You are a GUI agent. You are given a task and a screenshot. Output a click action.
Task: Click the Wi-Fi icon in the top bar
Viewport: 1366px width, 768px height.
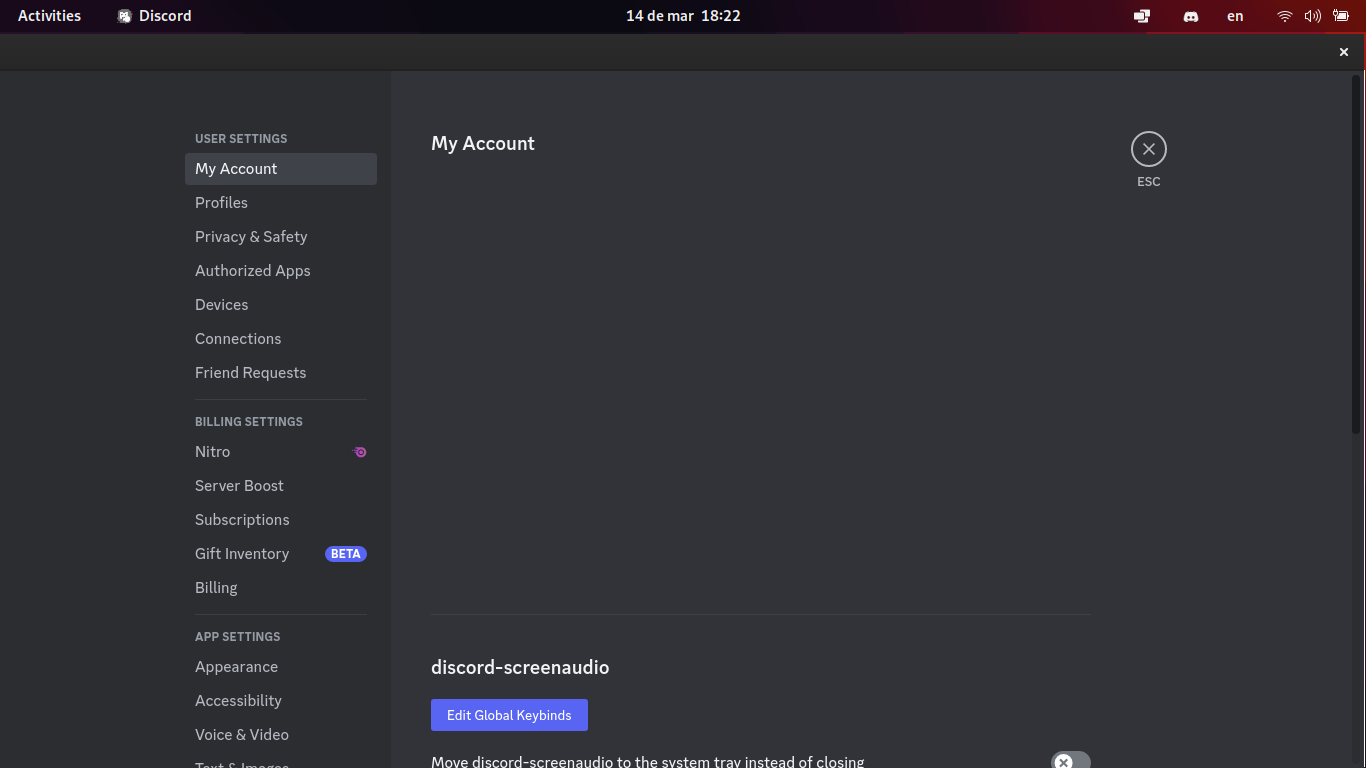pyautogui.click(x=1284, y=16)
